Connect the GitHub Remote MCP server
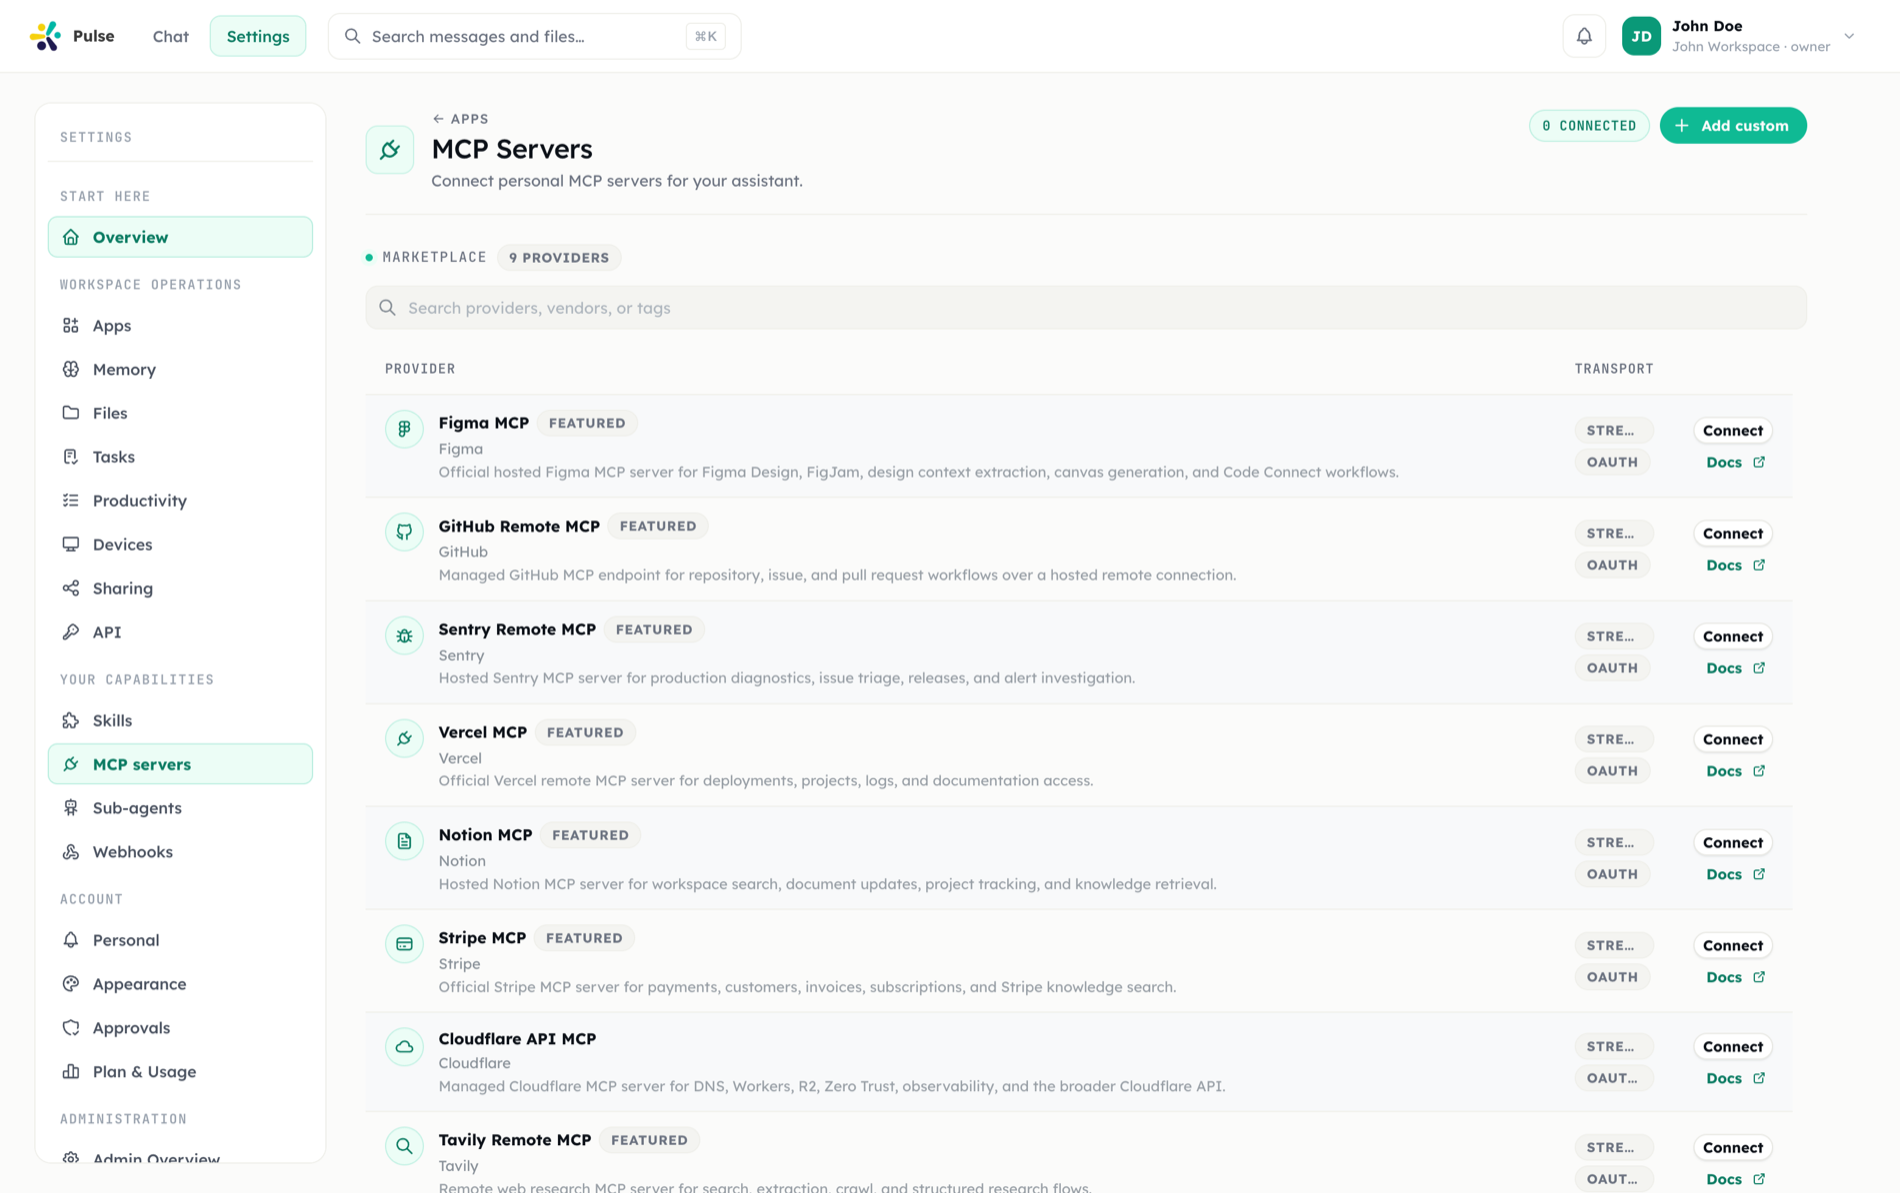 [x=1733, y=534]
